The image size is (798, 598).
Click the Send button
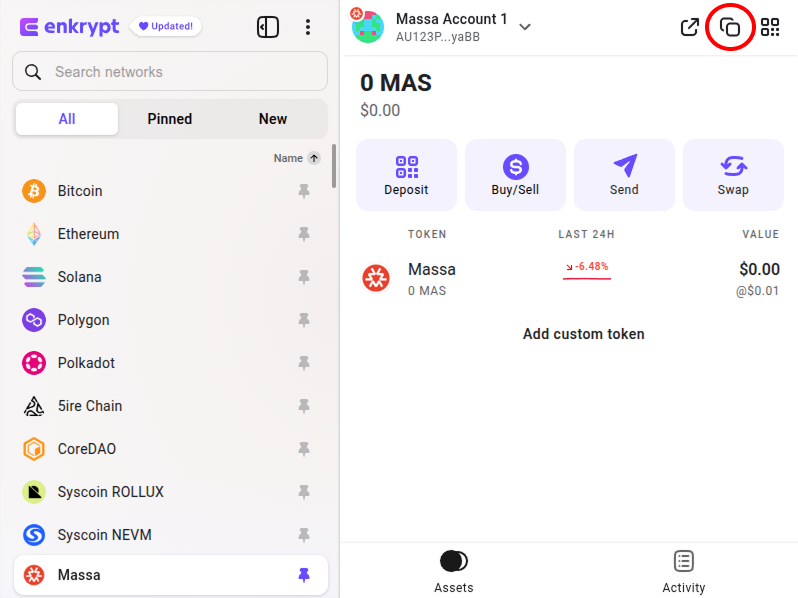(x=624, y=175)
